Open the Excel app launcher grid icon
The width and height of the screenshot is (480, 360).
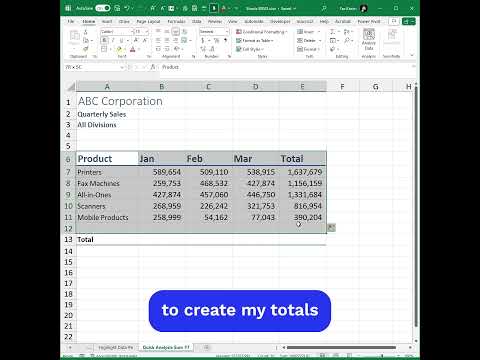68,8
